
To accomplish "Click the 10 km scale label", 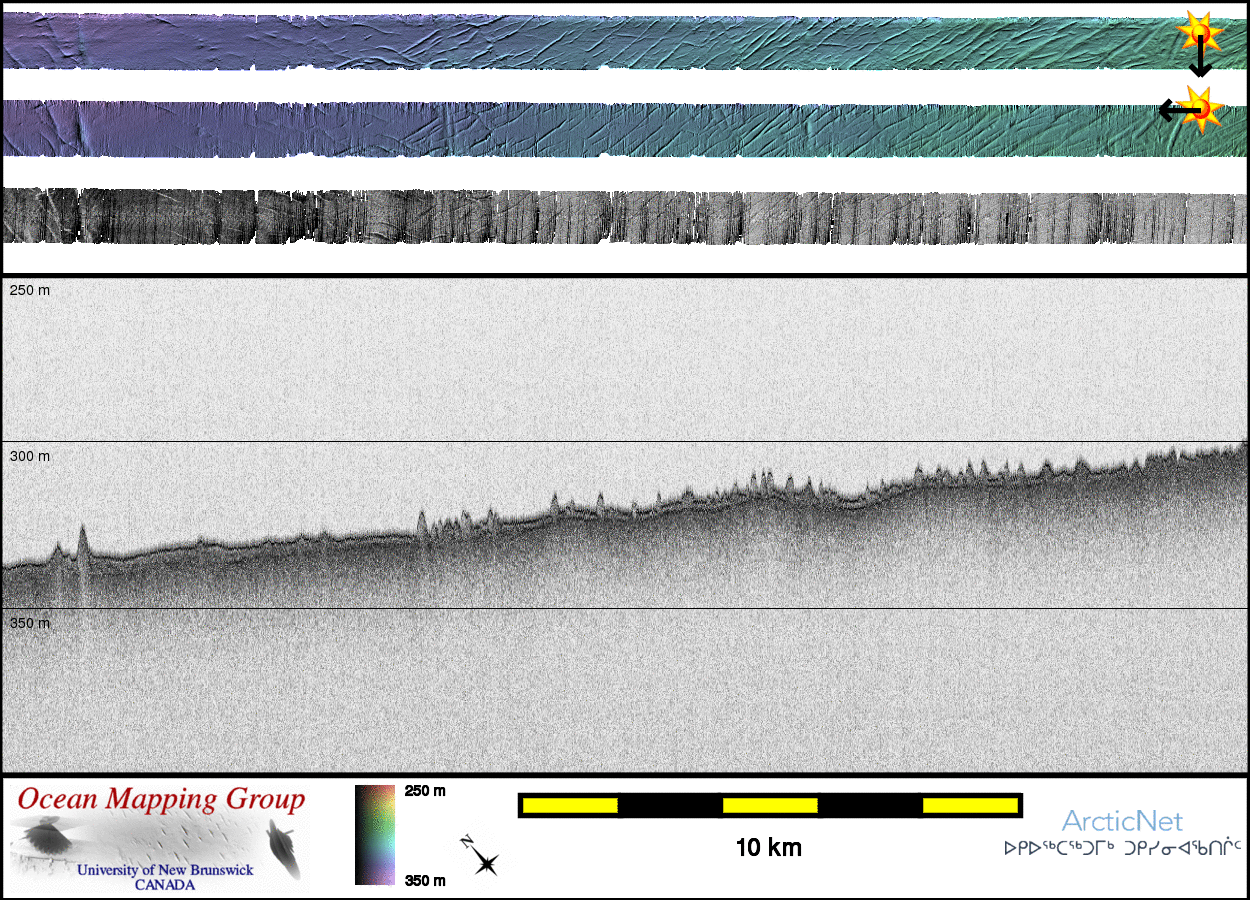I will (768, 849).
